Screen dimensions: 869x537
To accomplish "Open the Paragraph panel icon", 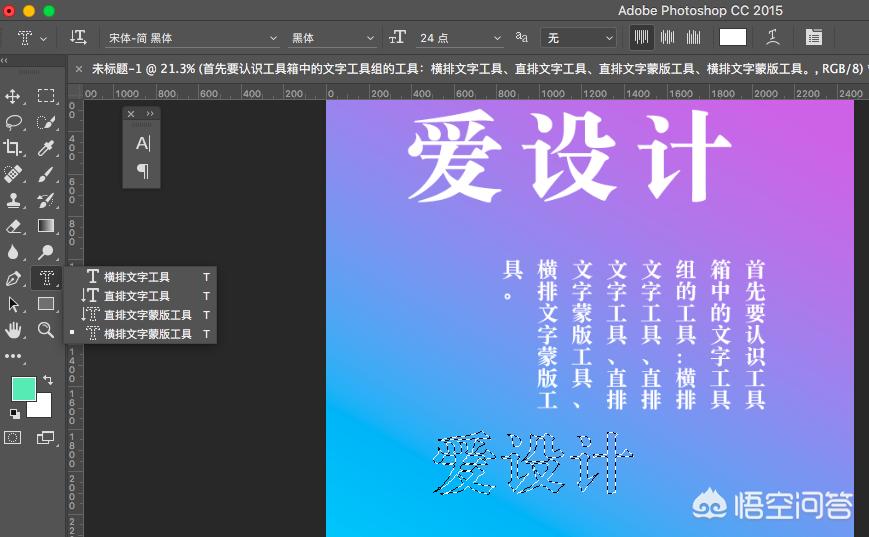I will tap(142, 171).
